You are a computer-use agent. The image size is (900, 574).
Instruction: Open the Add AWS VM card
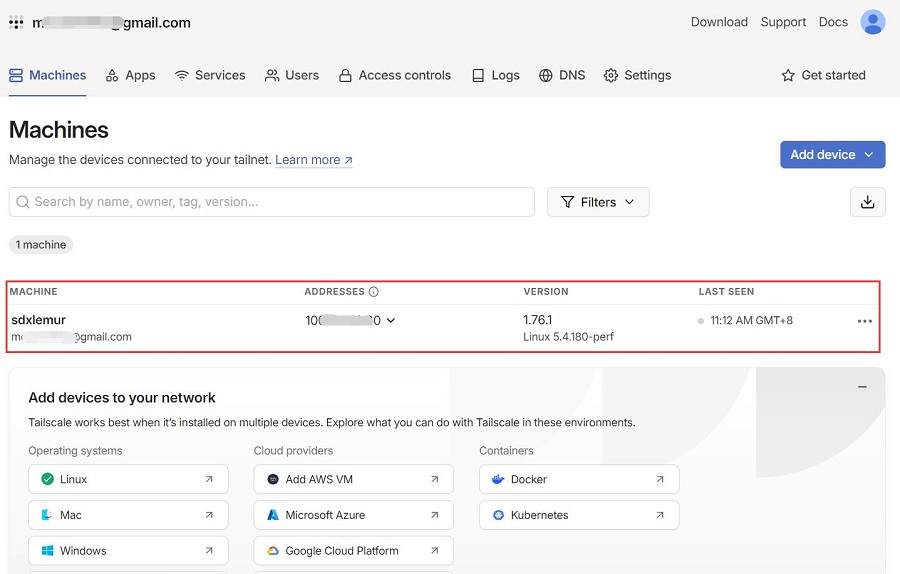(x=354, y=479)
